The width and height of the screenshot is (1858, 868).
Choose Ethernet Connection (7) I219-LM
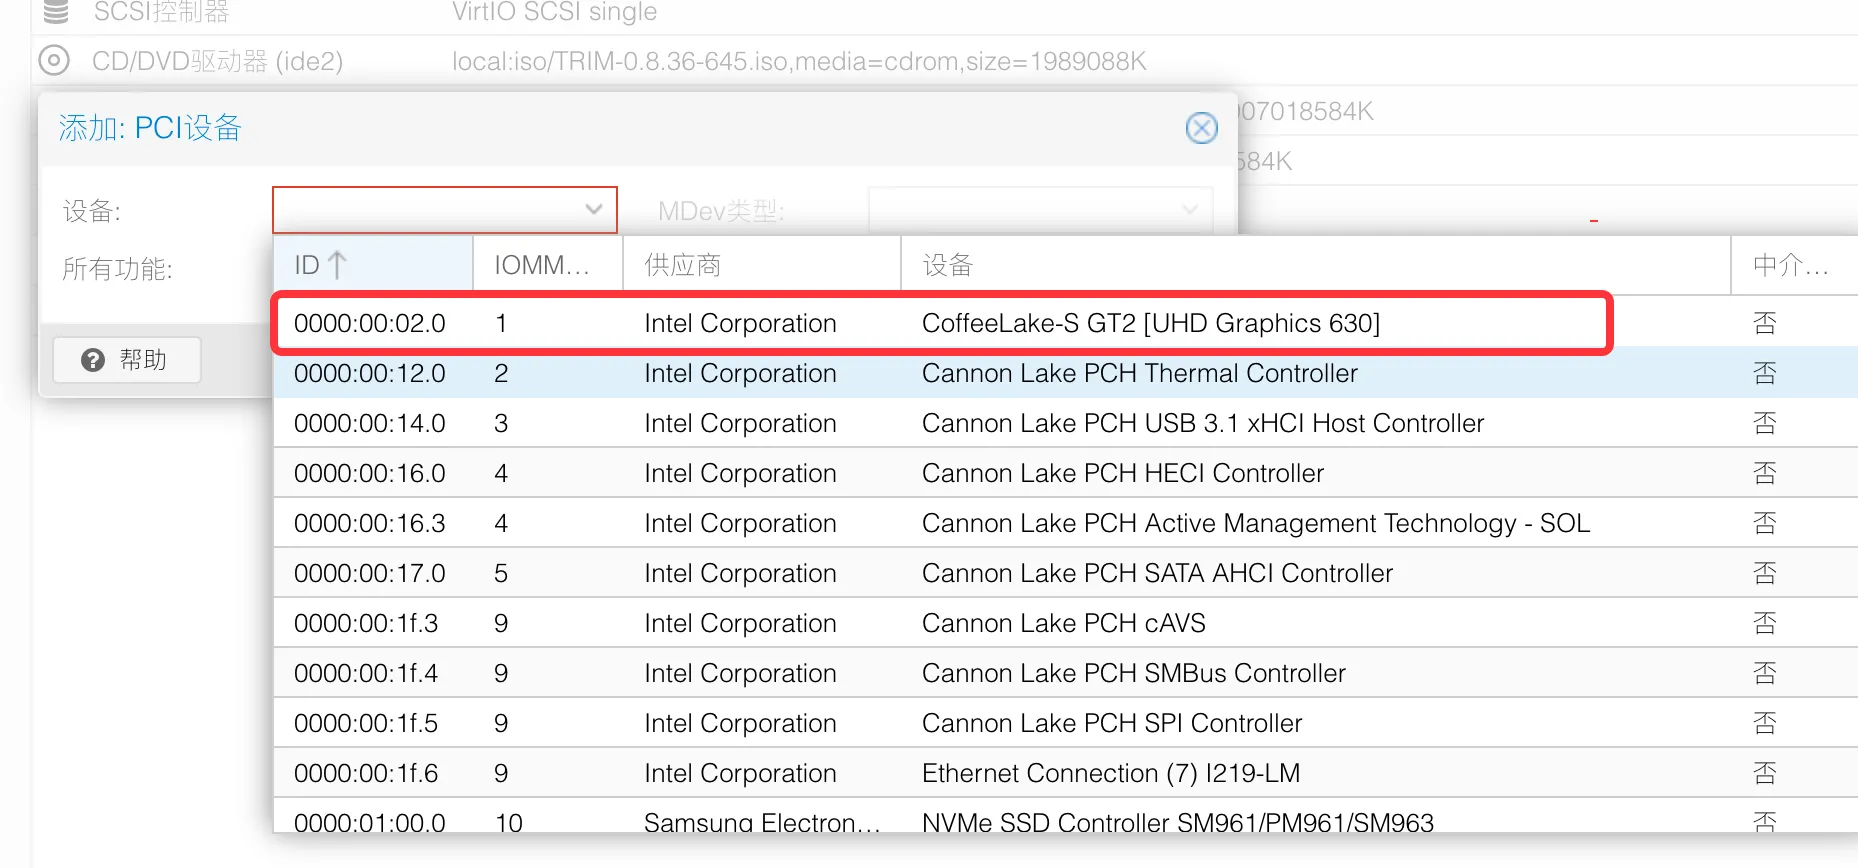click(1110, 773)
